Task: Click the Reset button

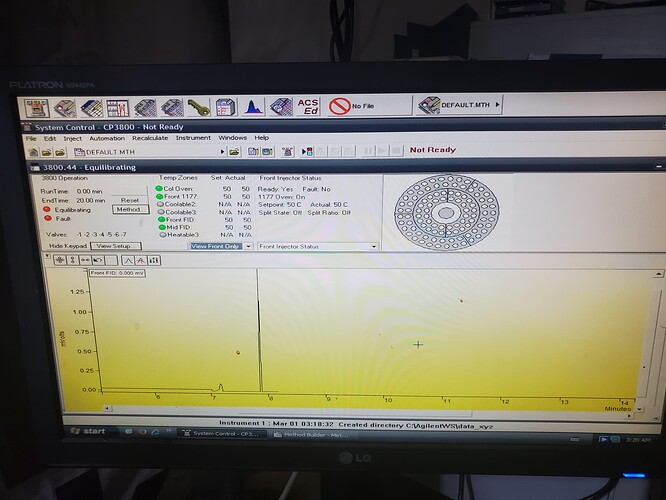Action: tap(130, 200)
